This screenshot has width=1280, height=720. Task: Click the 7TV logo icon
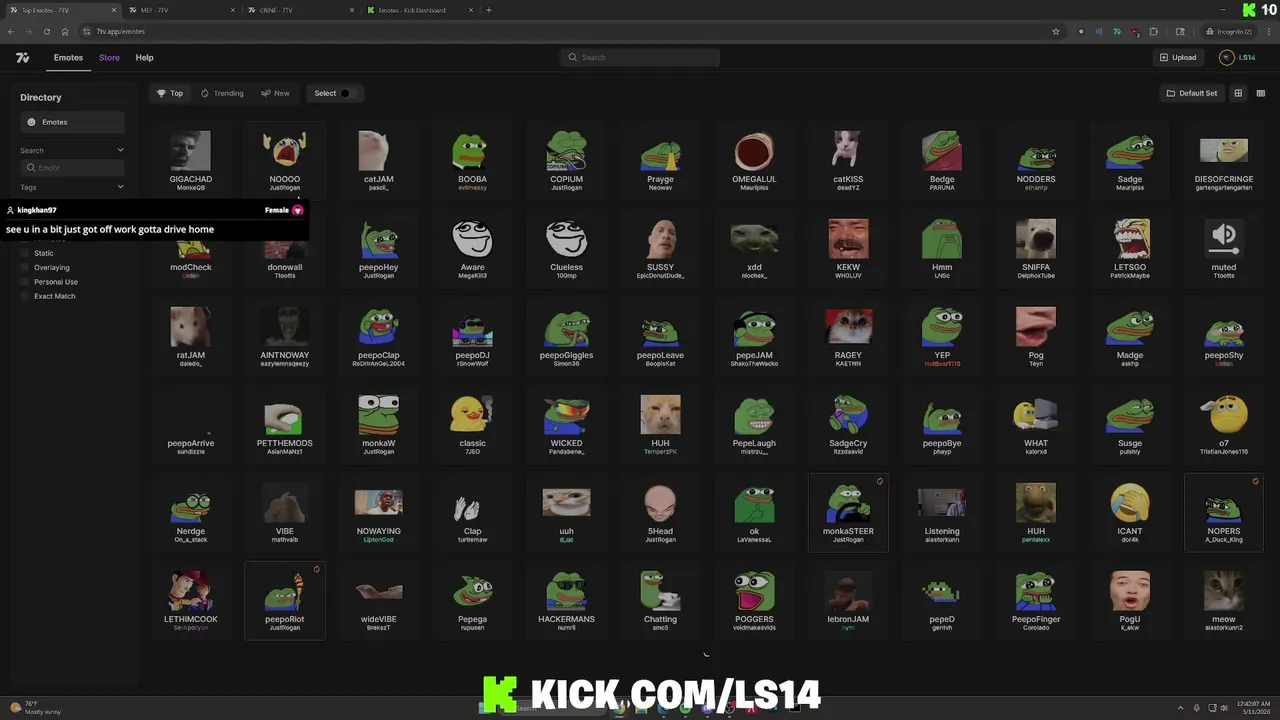22,58
